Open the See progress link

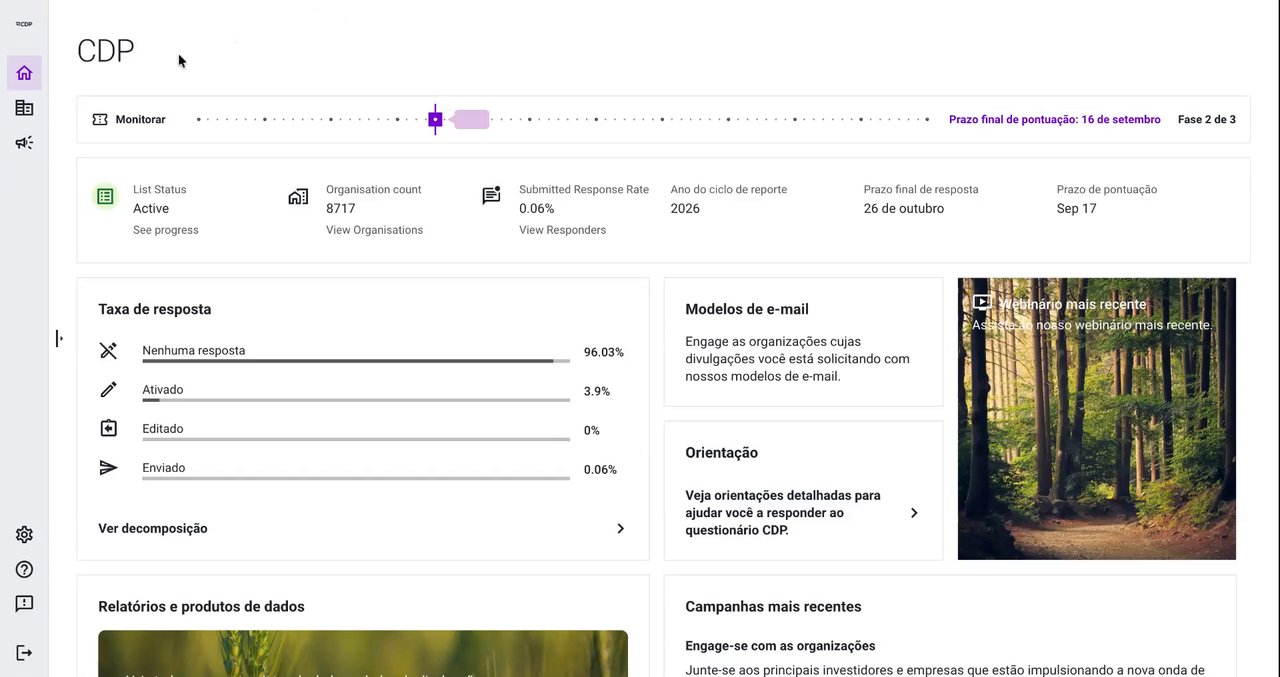(x=166, y=230)
